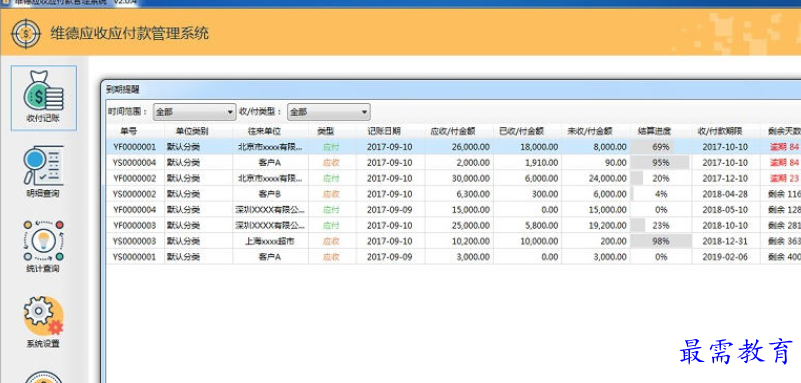
Task: Click deadline date 2017-12-10
Action: [x=725, y=178]
